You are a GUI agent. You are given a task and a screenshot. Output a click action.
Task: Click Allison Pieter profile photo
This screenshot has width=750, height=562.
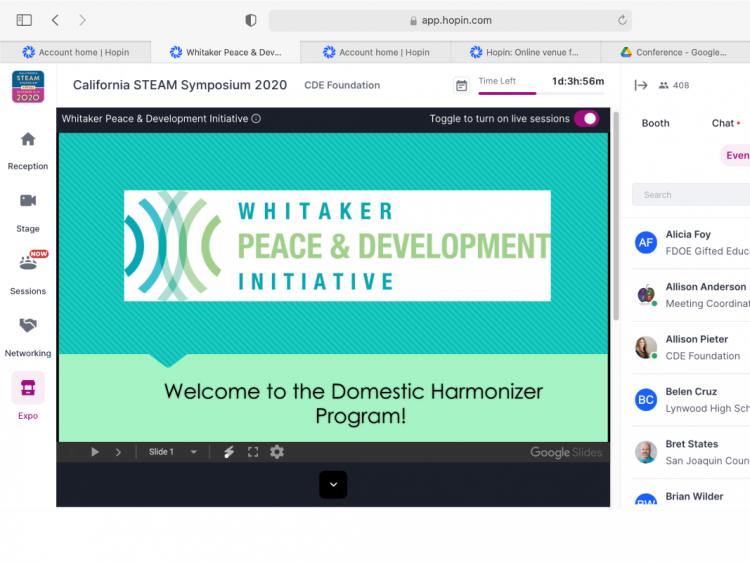point(646,347)
